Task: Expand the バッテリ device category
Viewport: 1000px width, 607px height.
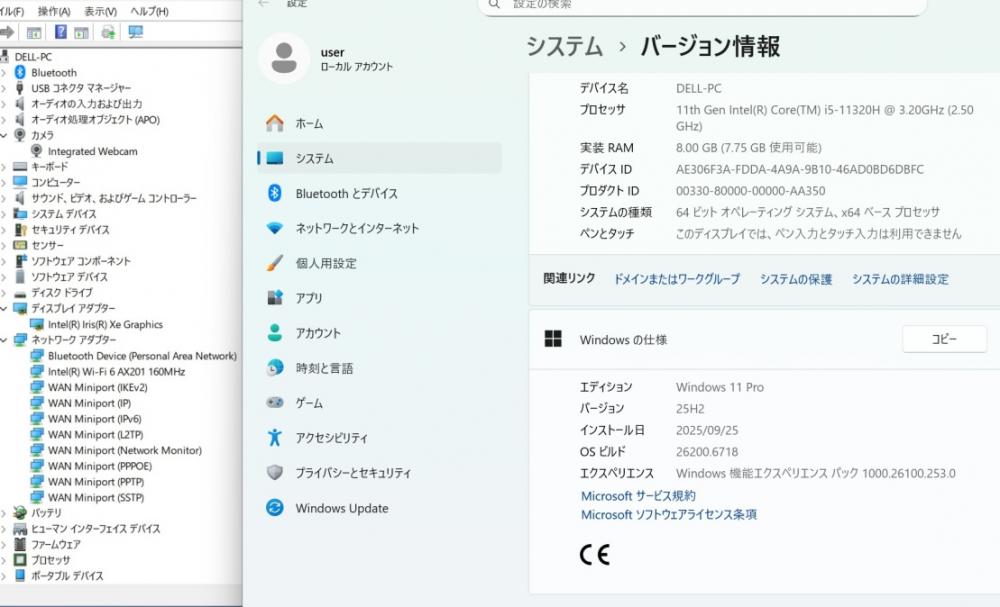Action: (x=4, y=513)
